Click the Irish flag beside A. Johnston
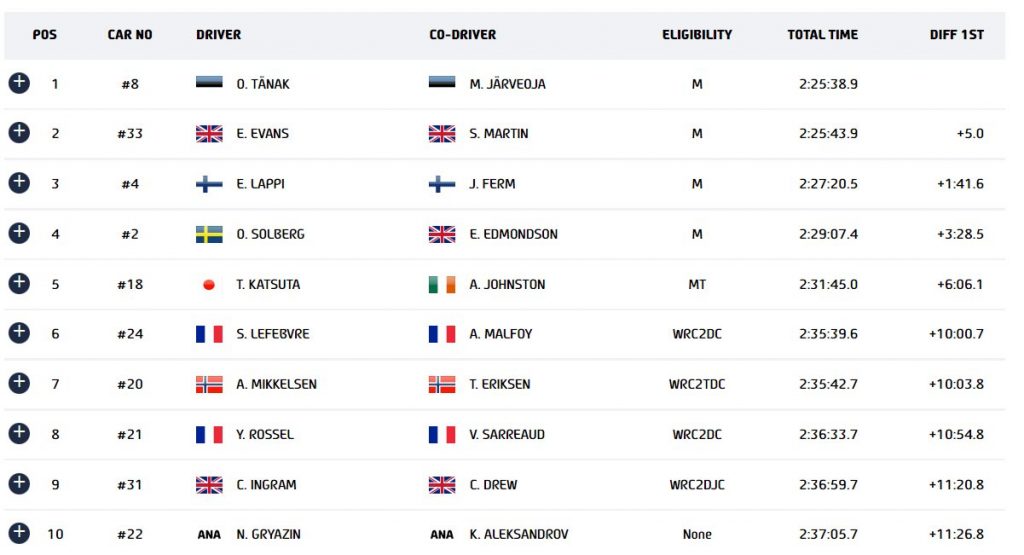 [442, 284]
